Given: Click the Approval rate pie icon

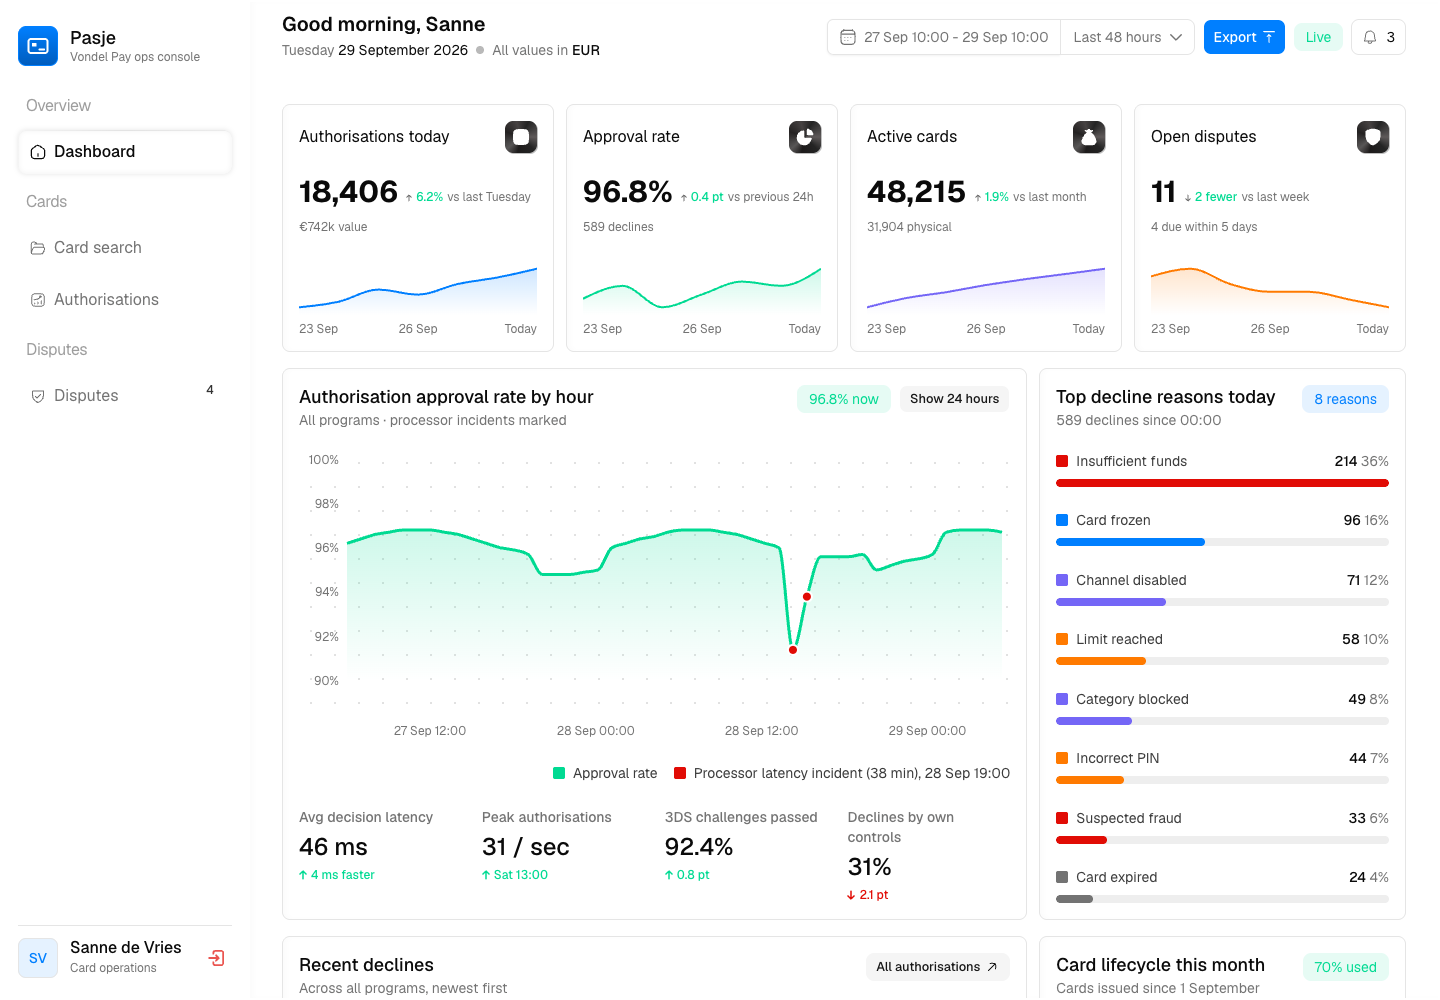Looking at the screenshot, I should (x=805, y=137).
